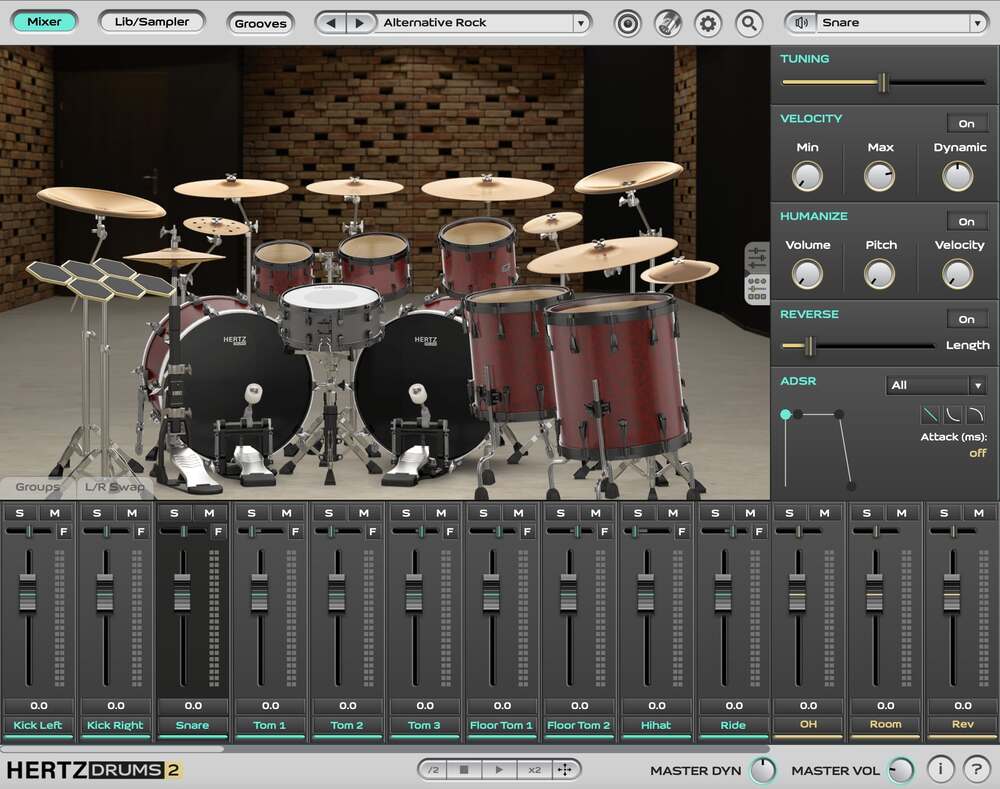Open the info icon at bottom right
The height and width of the screenshot is (789, 1000).
click(x=940, y=769)
